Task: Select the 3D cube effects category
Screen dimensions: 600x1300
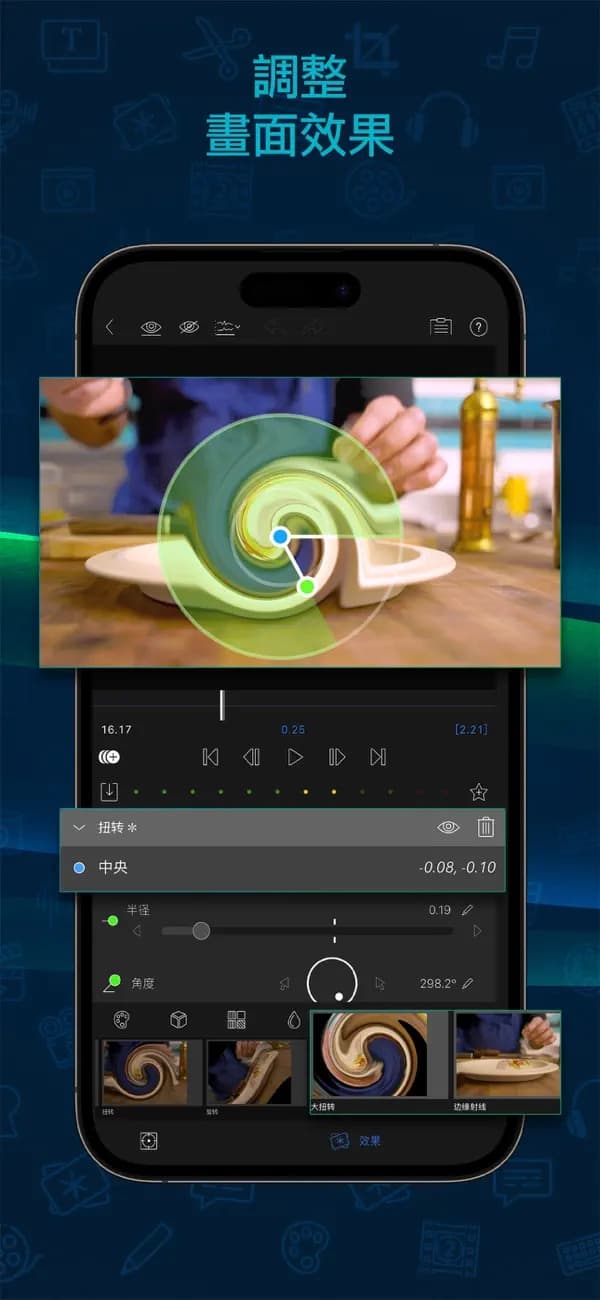Action: pos(178,1020)
